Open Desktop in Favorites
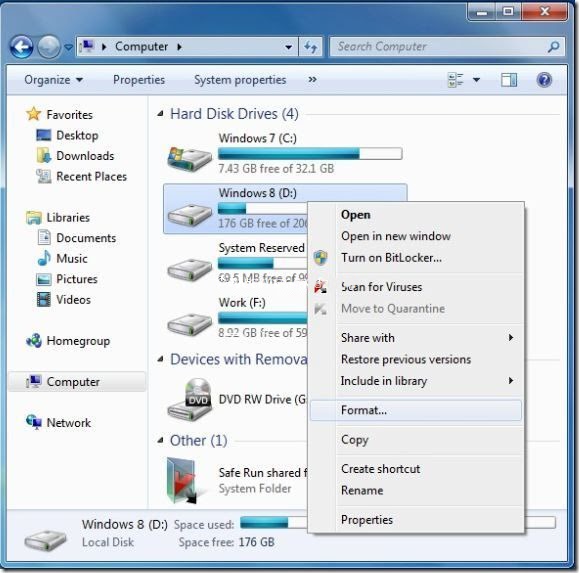This screenshot has height=573, width=579. coord(67,135)
